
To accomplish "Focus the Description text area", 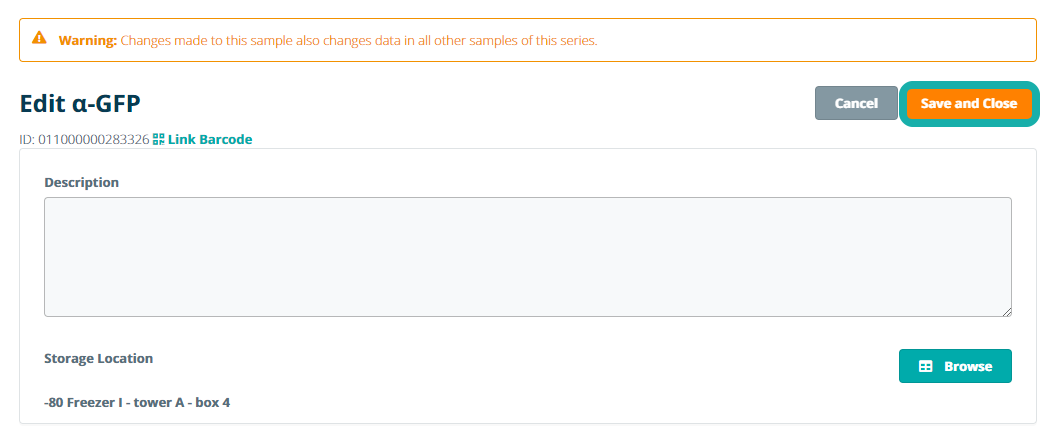I will [527, 257].
